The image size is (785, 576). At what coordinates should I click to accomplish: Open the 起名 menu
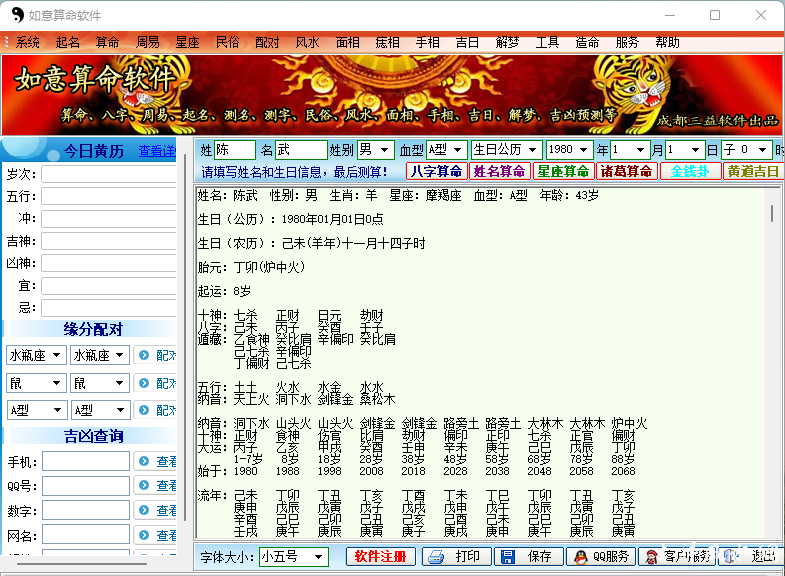pyautogui.click(x=68, y=42)
